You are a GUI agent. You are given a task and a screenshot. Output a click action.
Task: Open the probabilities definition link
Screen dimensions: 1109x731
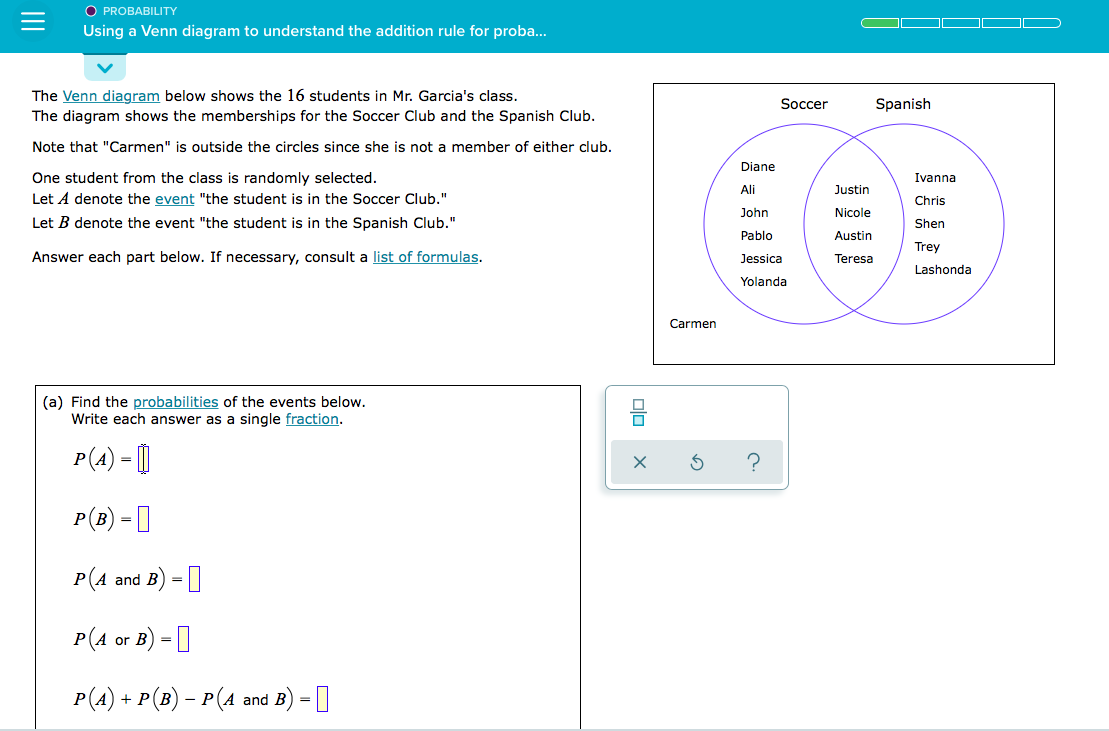pos(176,401)
